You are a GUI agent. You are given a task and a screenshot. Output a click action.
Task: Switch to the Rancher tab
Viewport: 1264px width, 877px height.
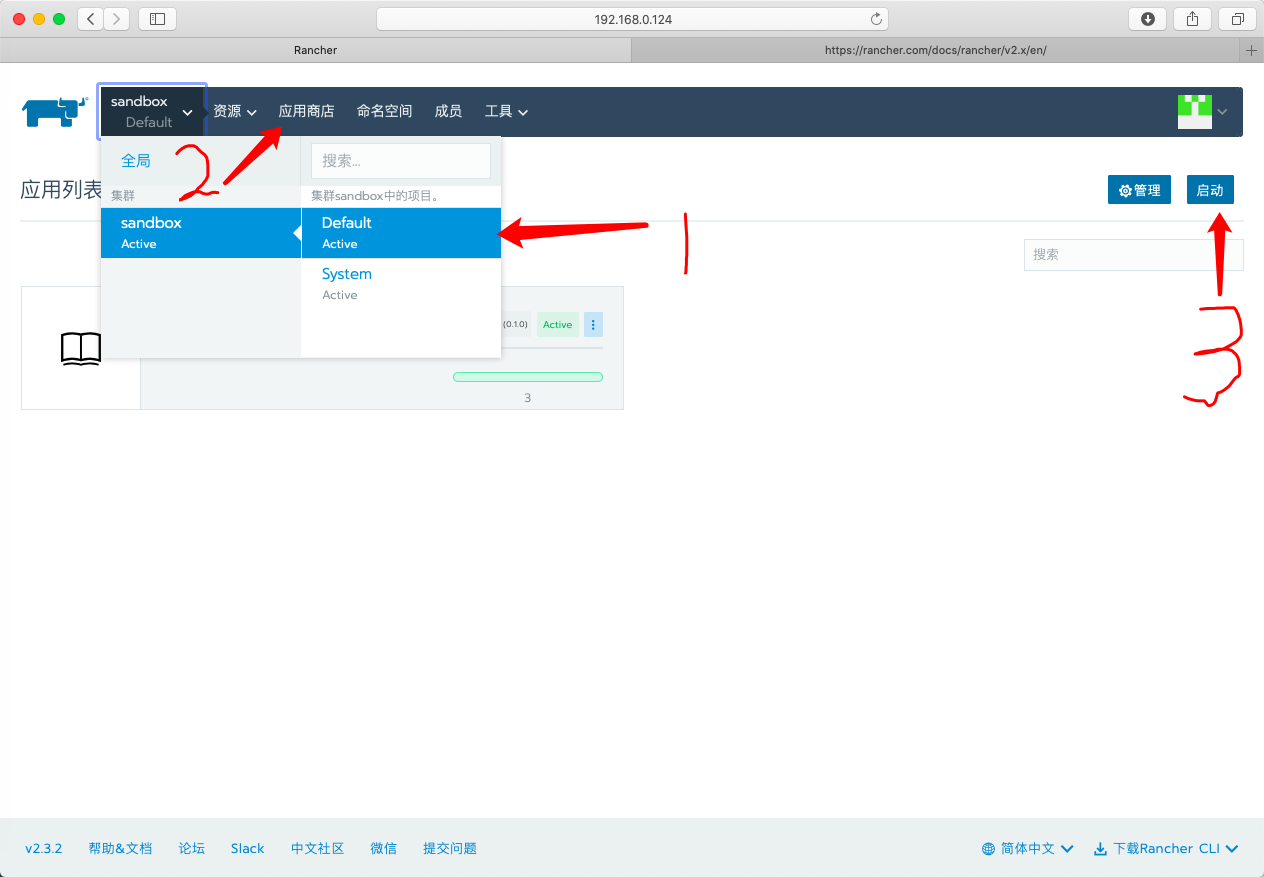[316, 50]
